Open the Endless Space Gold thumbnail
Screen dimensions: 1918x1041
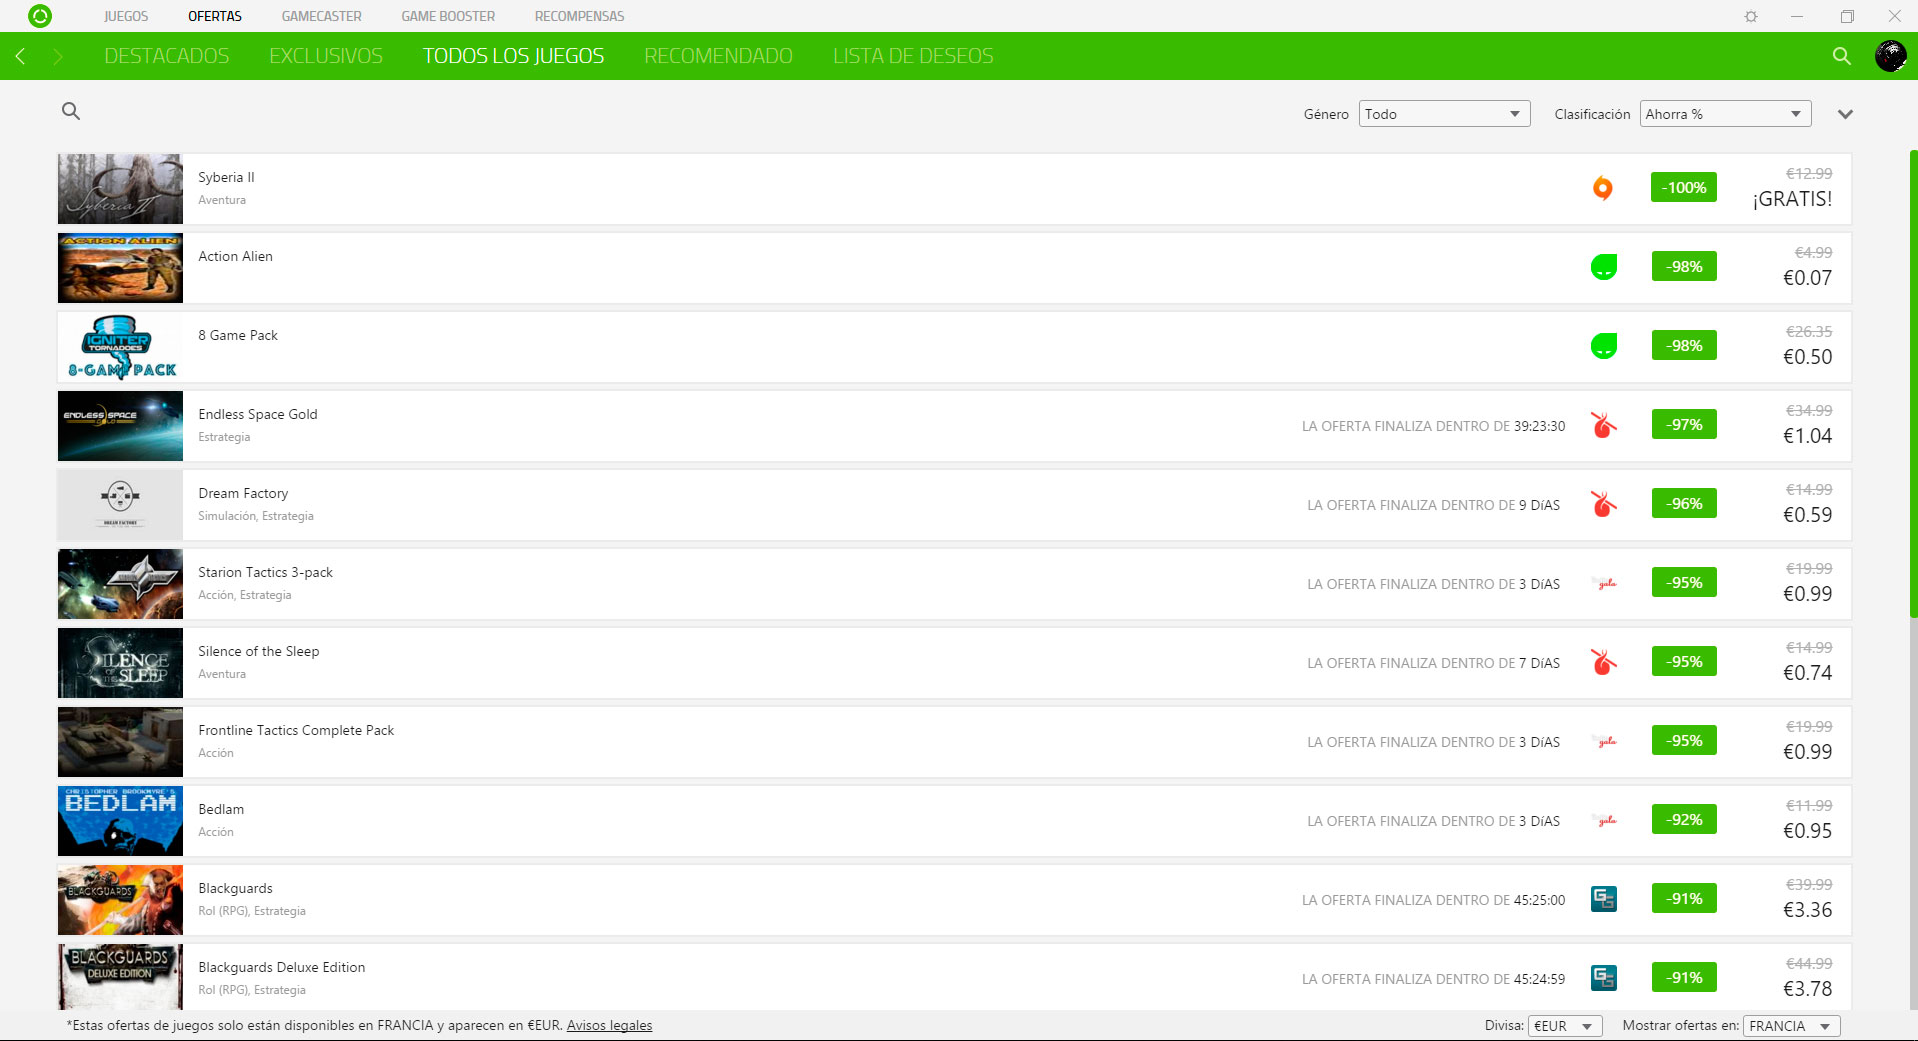(120, 425)
